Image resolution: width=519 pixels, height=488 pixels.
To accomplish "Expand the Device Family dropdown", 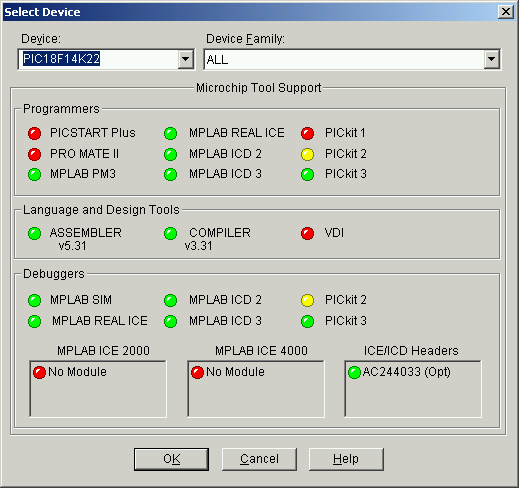I will point(491,60).
